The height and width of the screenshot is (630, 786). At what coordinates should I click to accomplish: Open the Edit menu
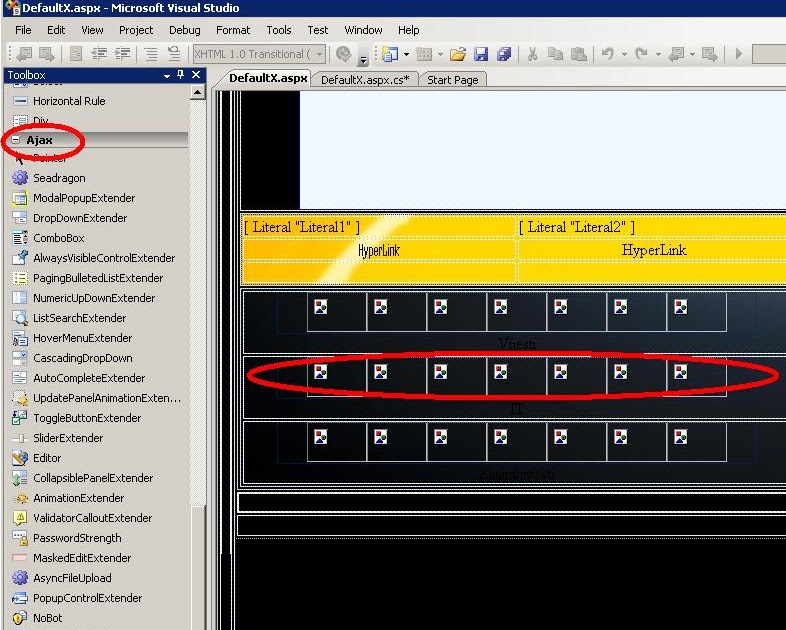pyautogui.click(x=56, y=30)
